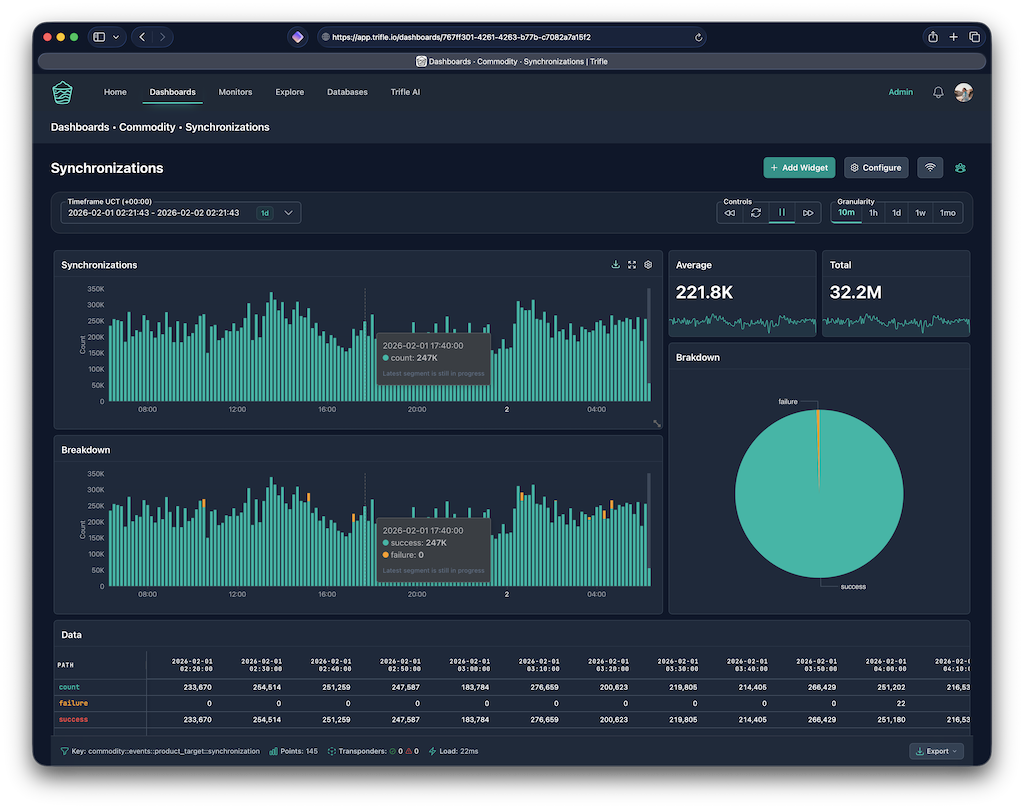
Task: Open notifications via the bell icon
Action: pos(937,92)
